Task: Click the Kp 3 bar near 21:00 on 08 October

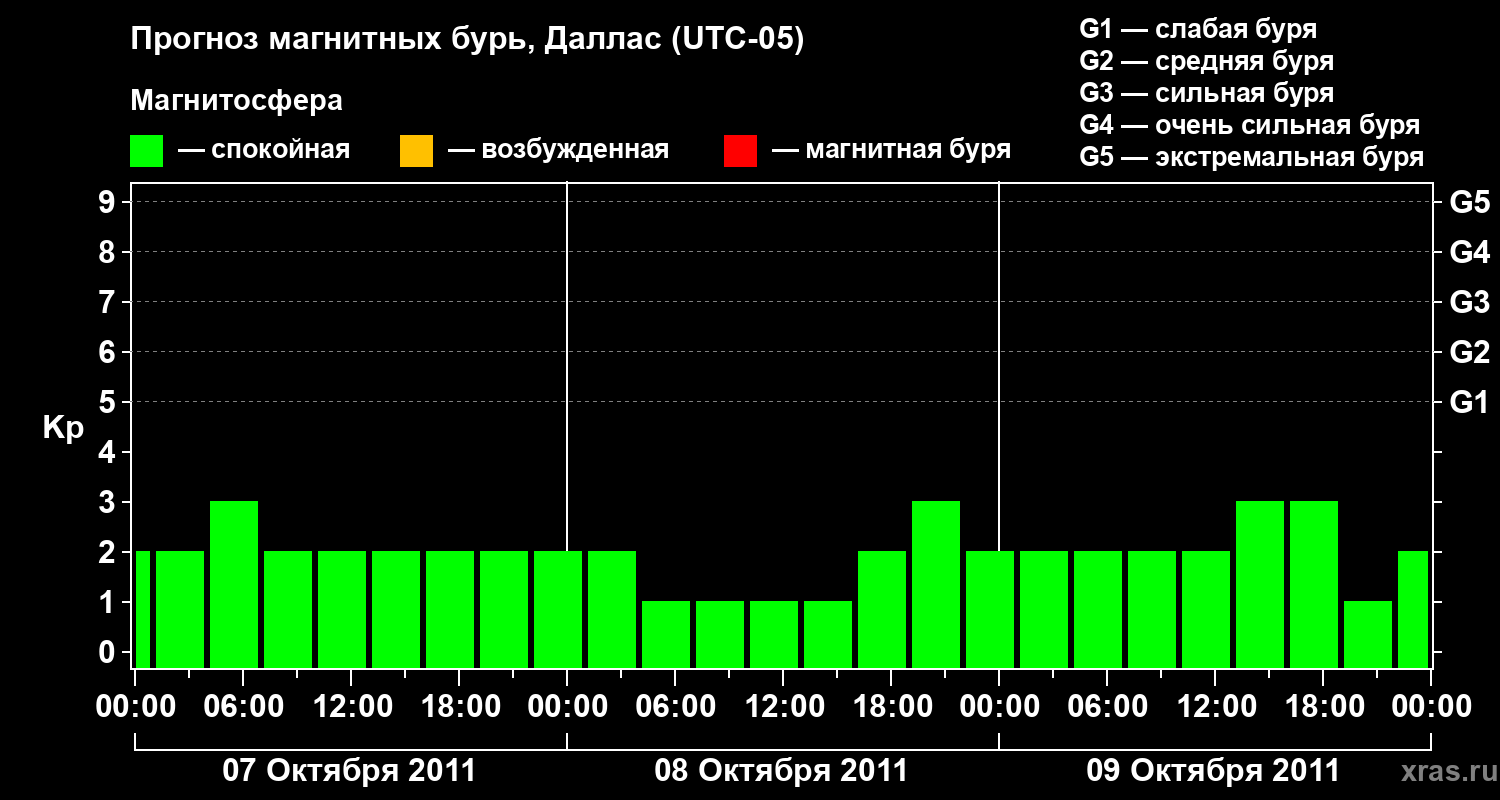Action: 936,584
